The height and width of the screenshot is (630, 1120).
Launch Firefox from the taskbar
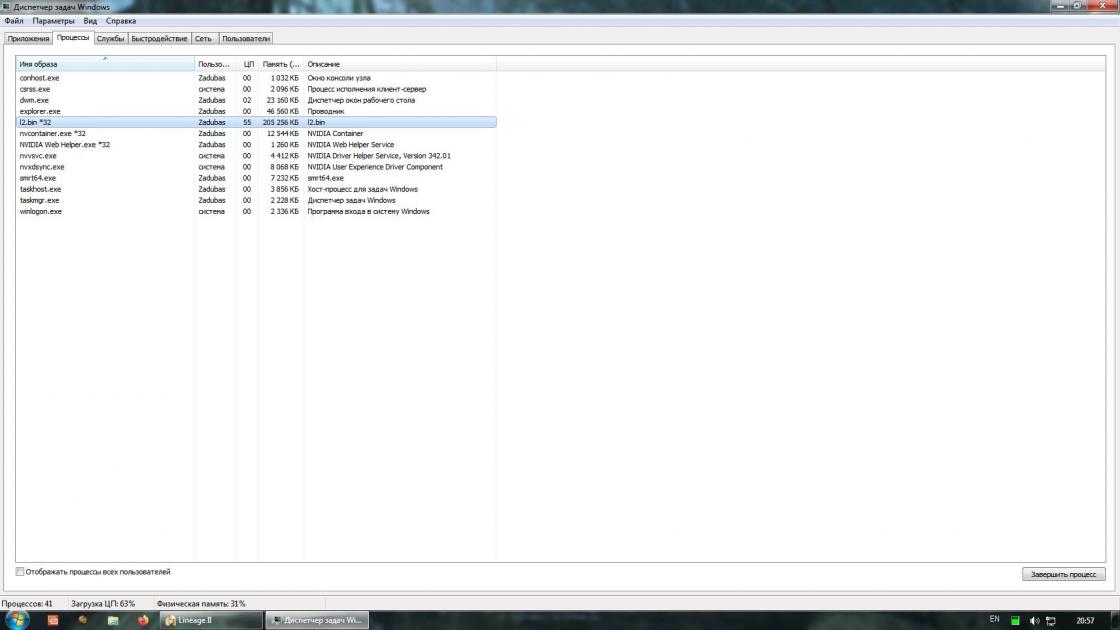click(143, 620)
